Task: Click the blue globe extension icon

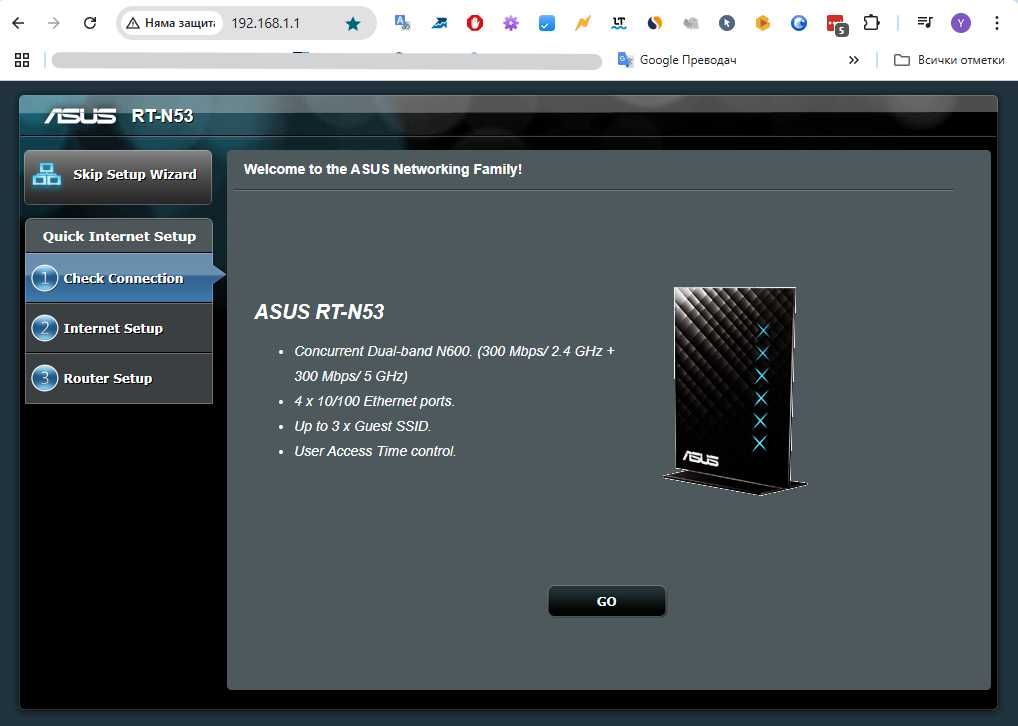Action: (799, 23)
